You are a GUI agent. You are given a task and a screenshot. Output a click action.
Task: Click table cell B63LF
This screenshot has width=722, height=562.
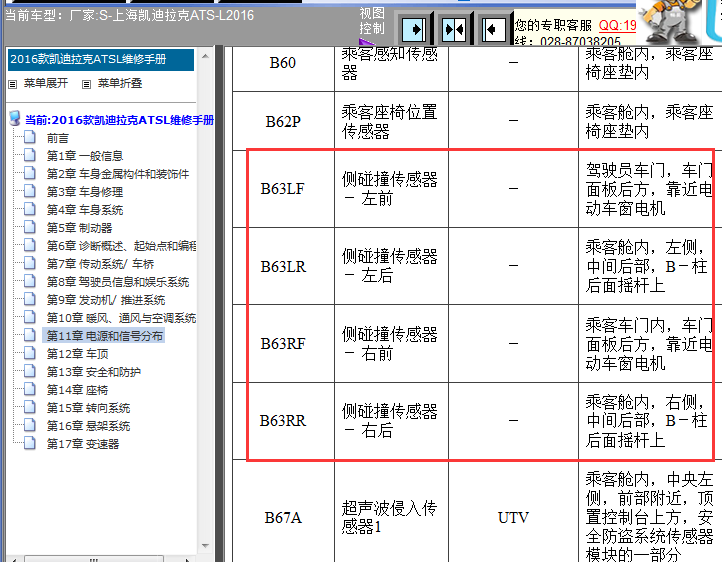[x=283, y=189]
